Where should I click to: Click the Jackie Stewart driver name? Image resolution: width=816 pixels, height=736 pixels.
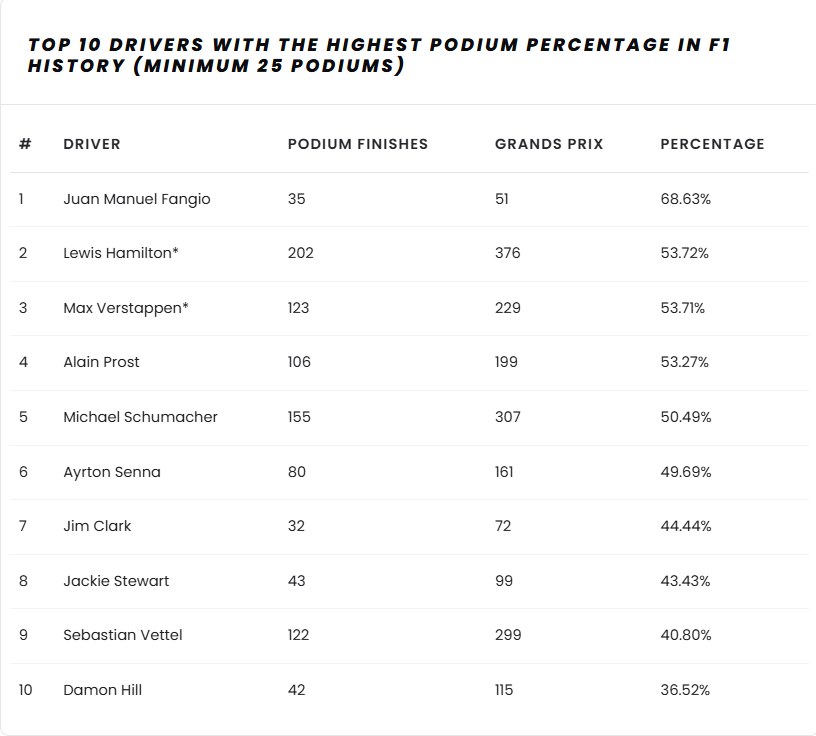[x=116, y=581]
